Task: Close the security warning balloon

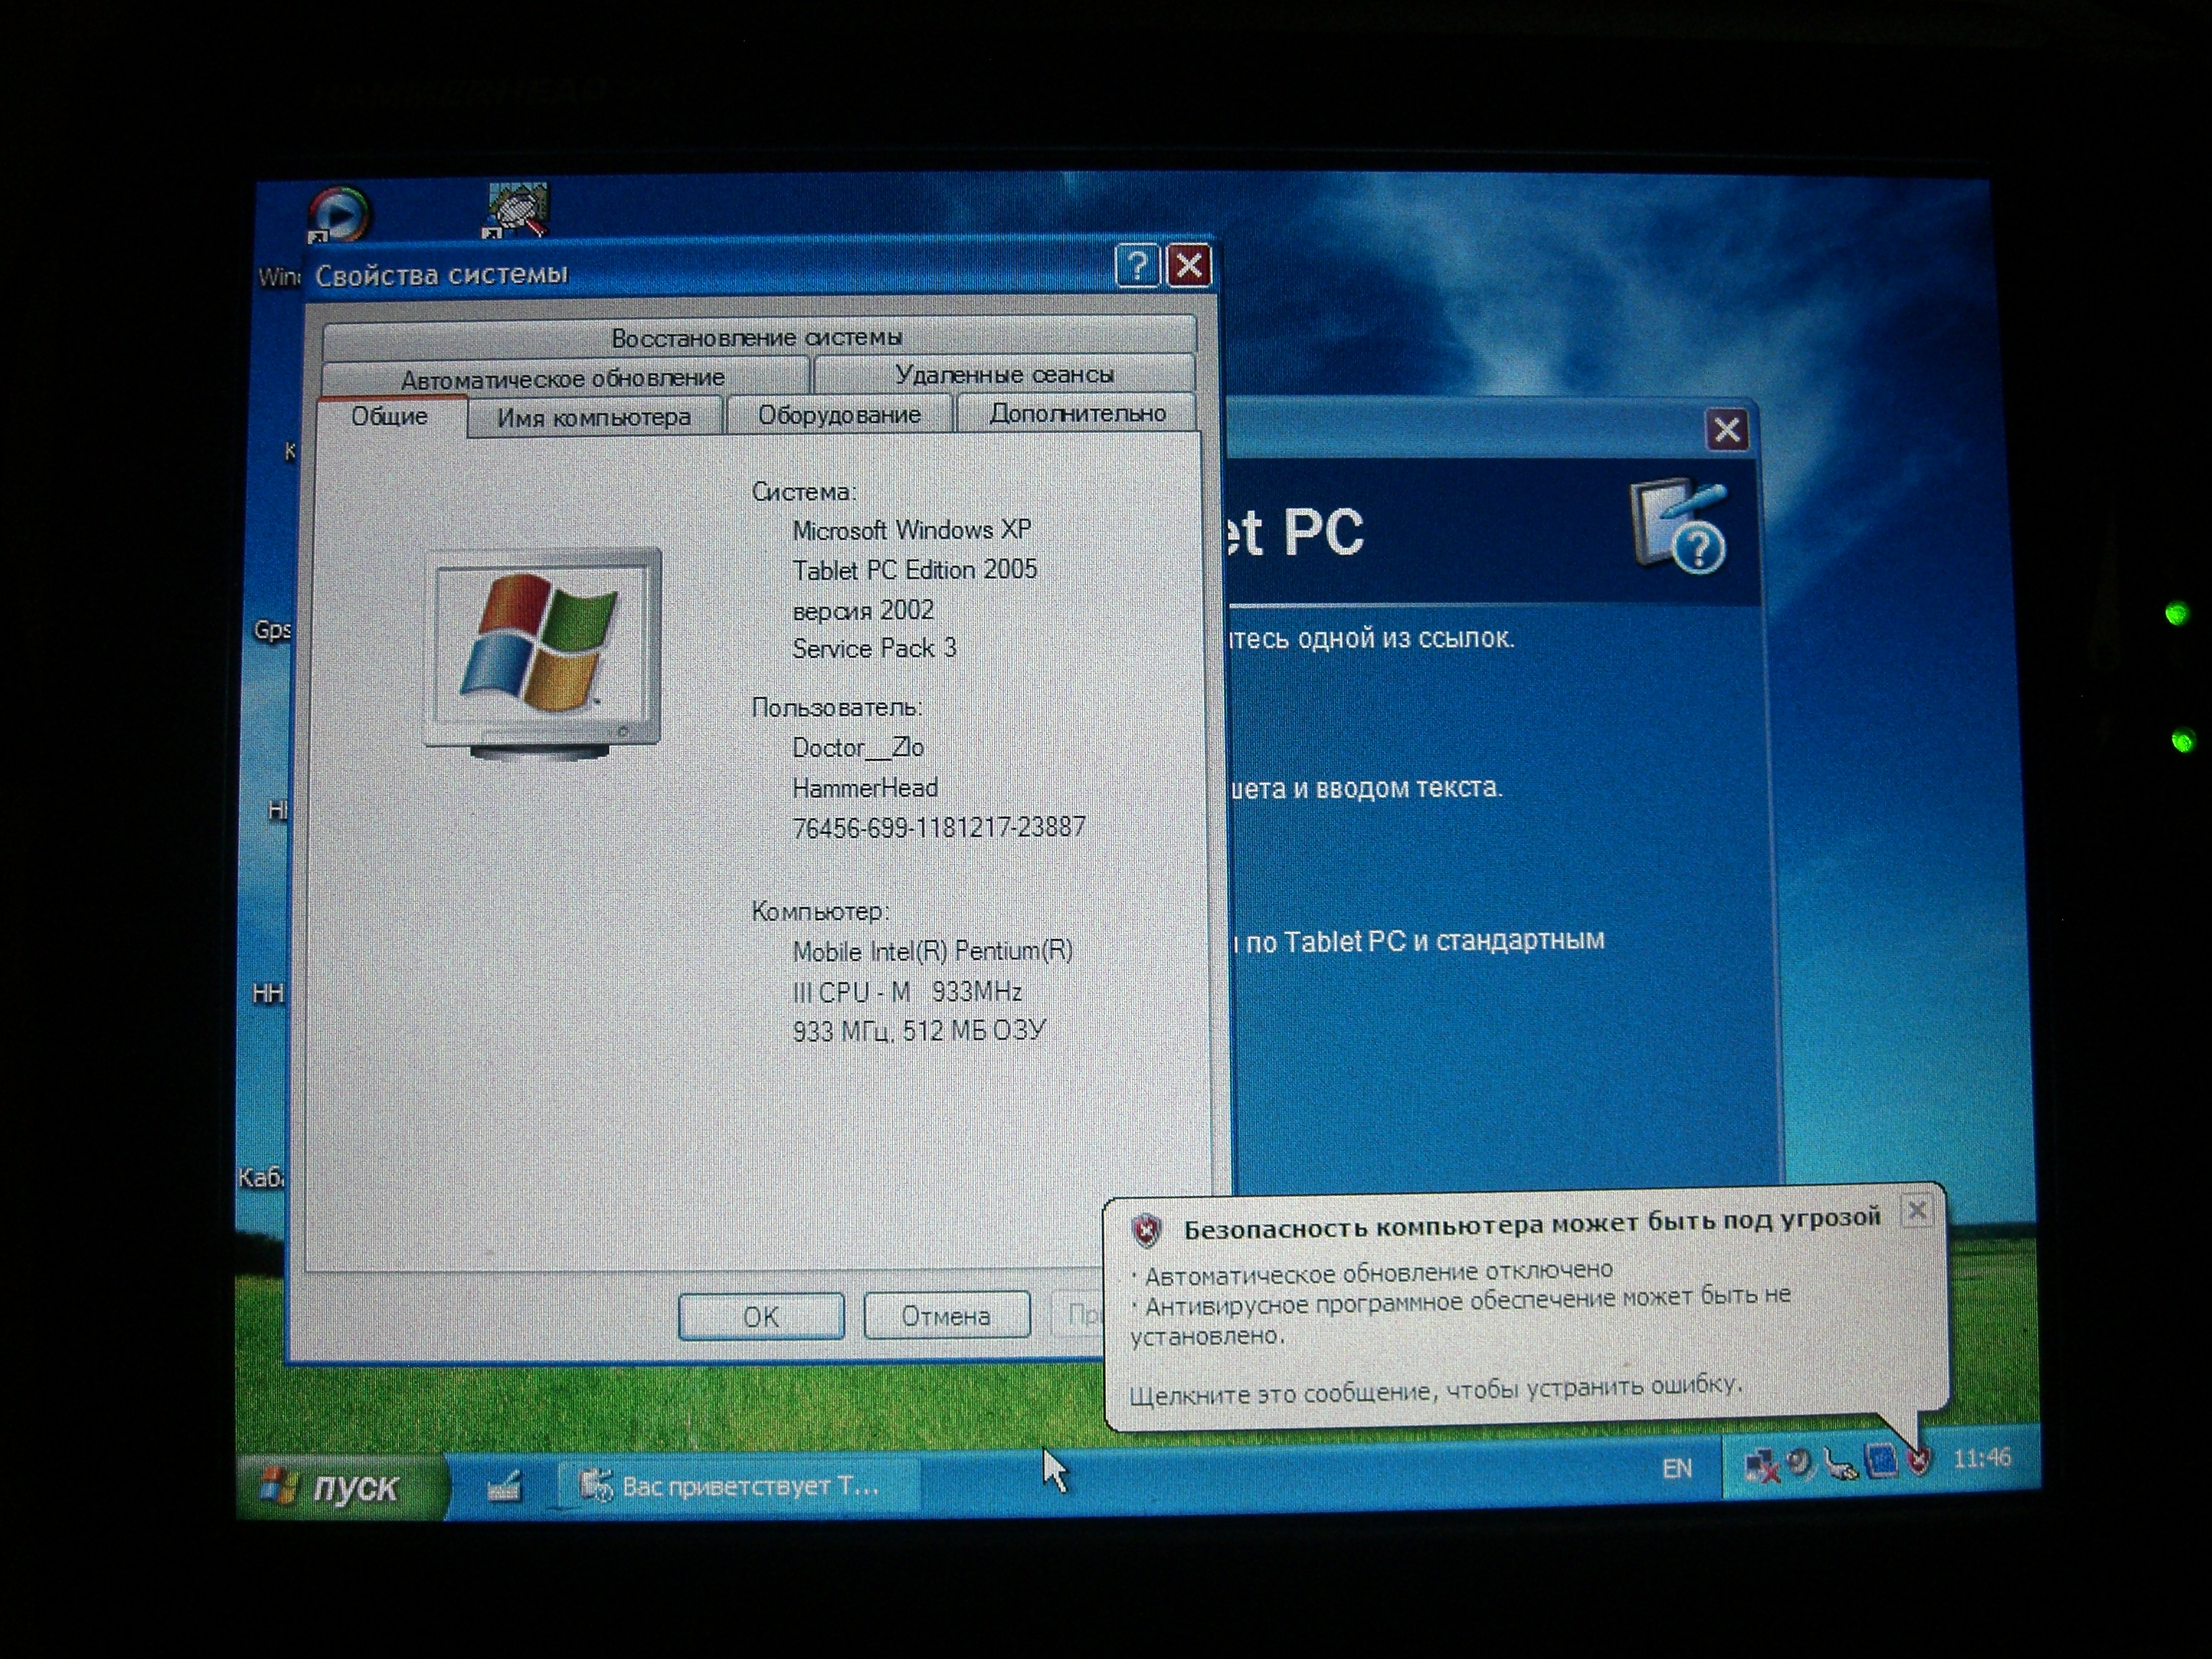Action: pos(1917,1211)
